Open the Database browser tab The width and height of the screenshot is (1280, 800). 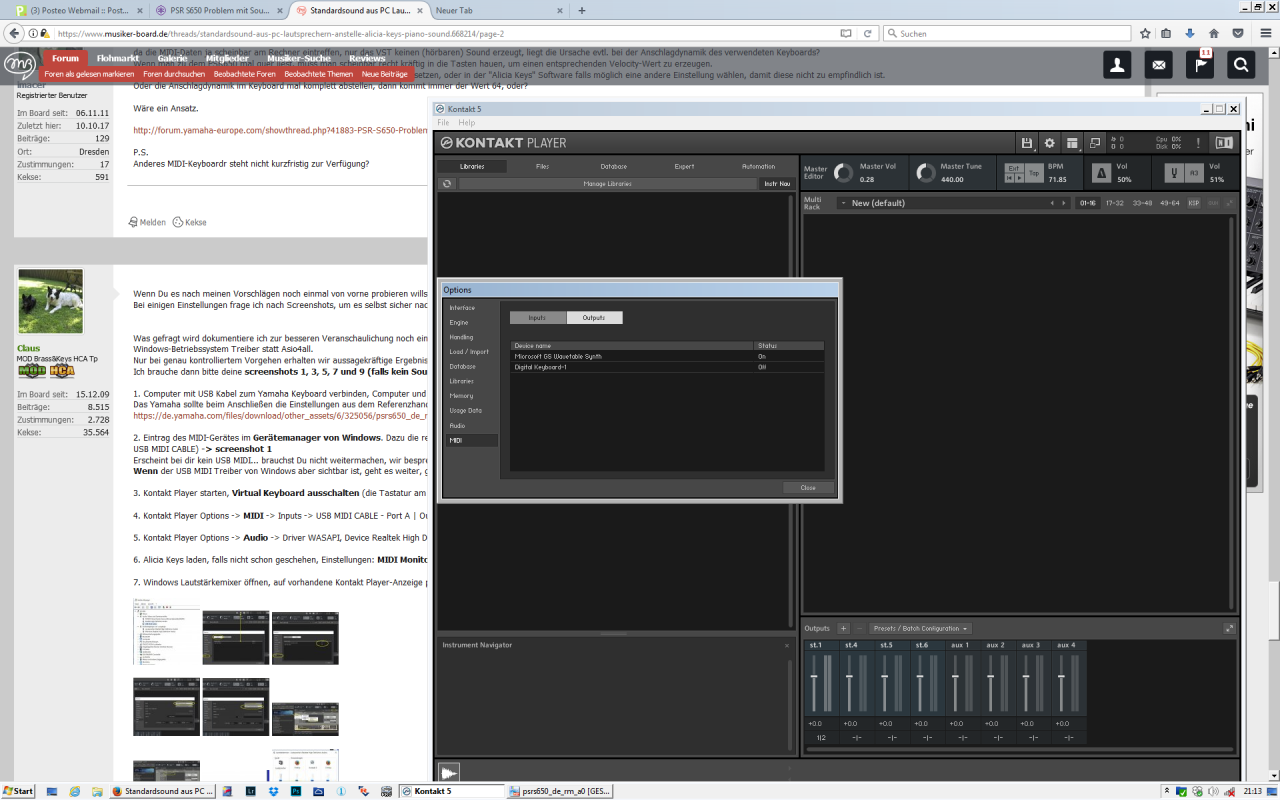click(614, 167)
